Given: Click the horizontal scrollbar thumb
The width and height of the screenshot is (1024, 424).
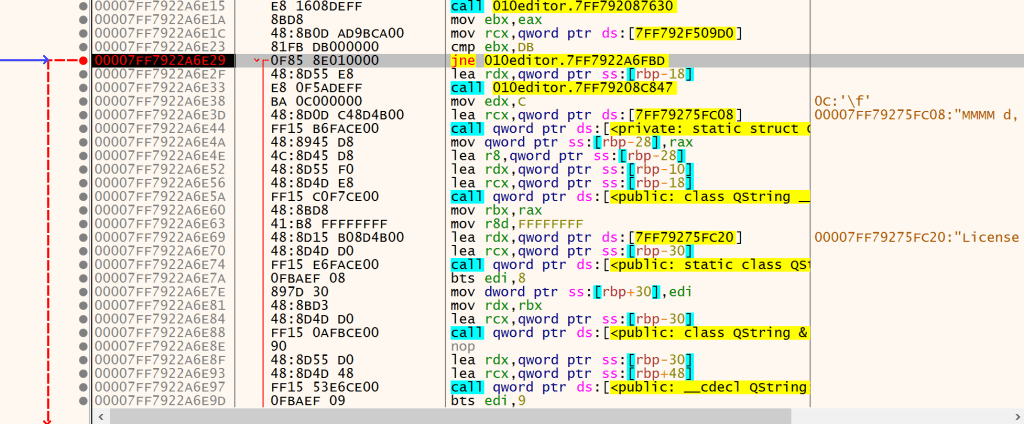Looking at the screenshot, I should click(449, 416).
